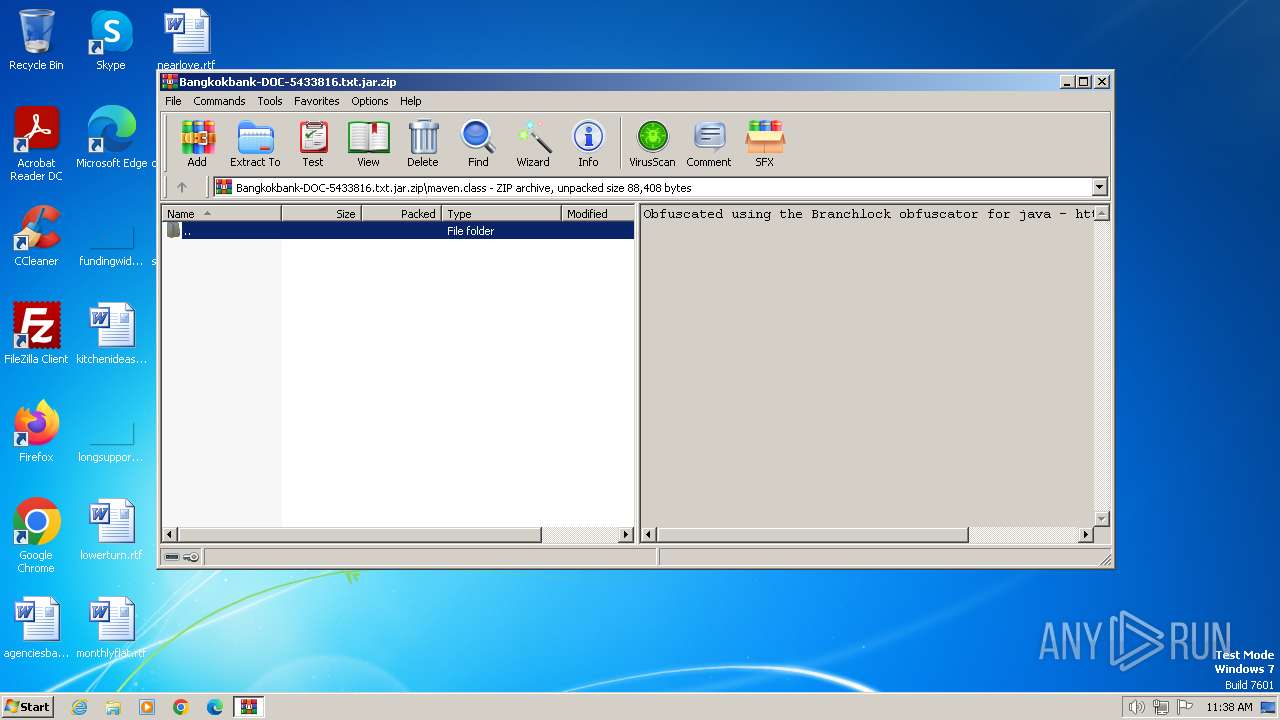
Task: Click the file list scroll right arrow
Action: (x=627, y=535)
